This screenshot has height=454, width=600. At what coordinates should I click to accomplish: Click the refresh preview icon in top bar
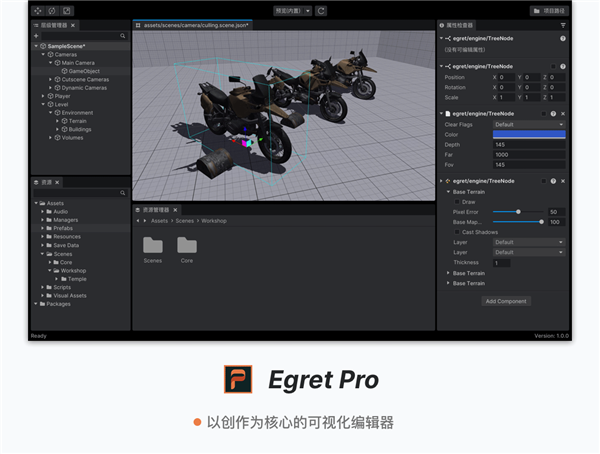321,11
